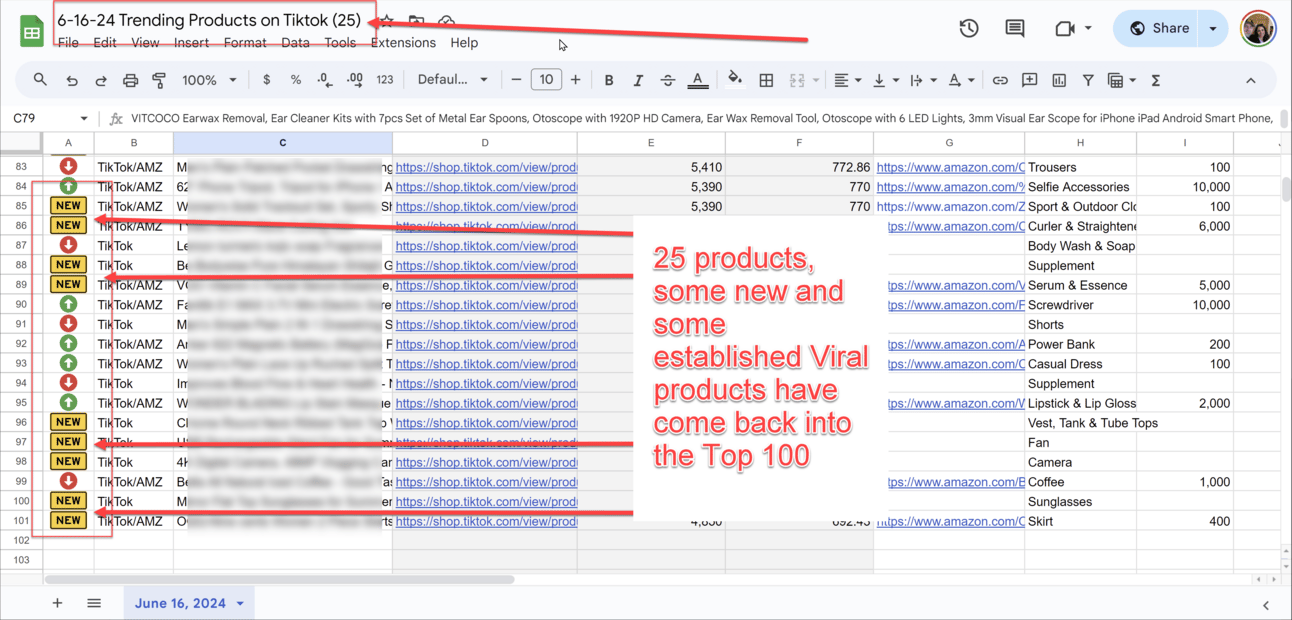Open the Default font dropdown
Screen dimensions: 1292x620
(x=452, y=80)
